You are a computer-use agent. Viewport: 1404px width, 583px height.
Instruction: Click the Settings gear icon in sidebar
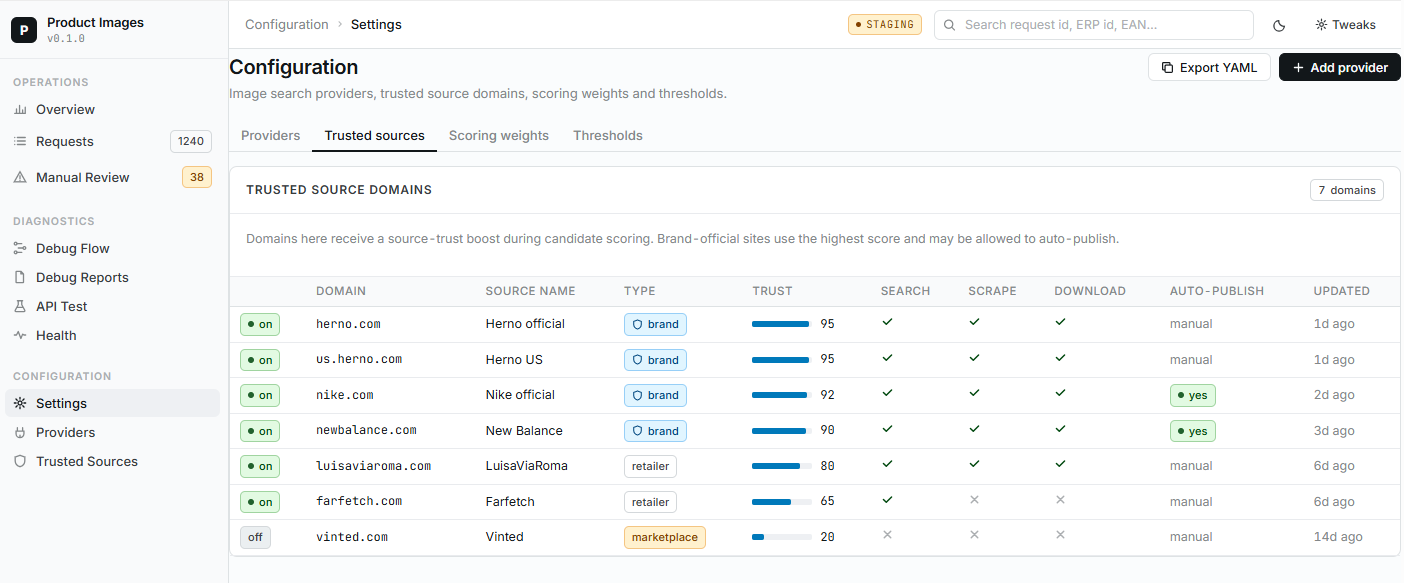coord(20,404)
